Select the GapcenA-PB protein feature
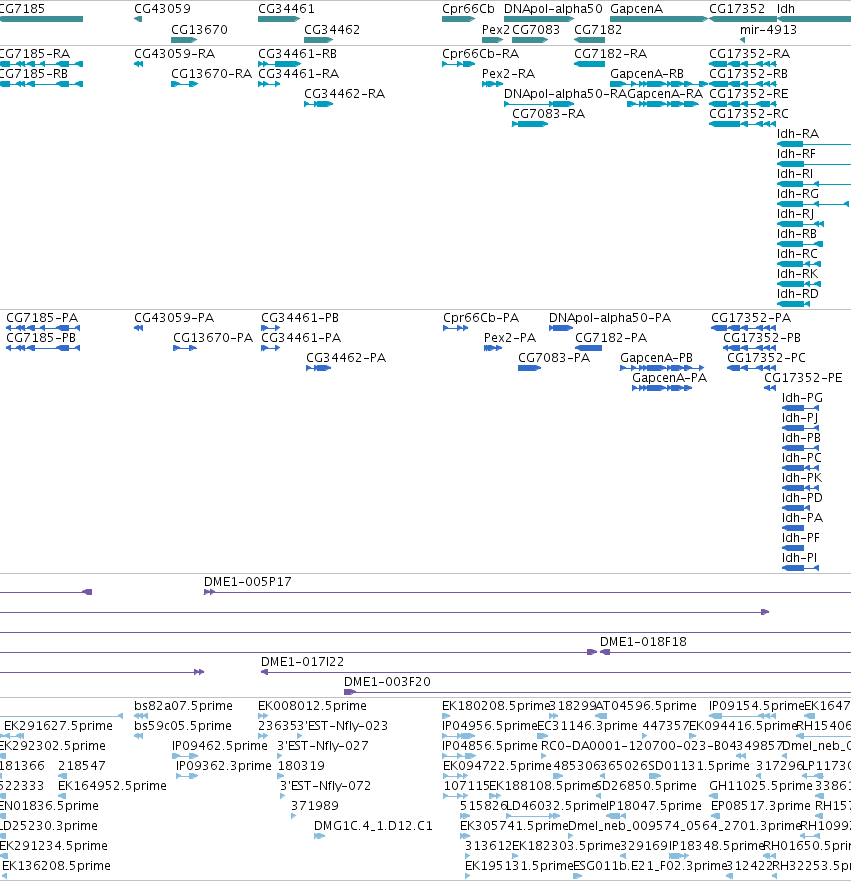Screen dimensions: 851x881 tap(662, 368)
